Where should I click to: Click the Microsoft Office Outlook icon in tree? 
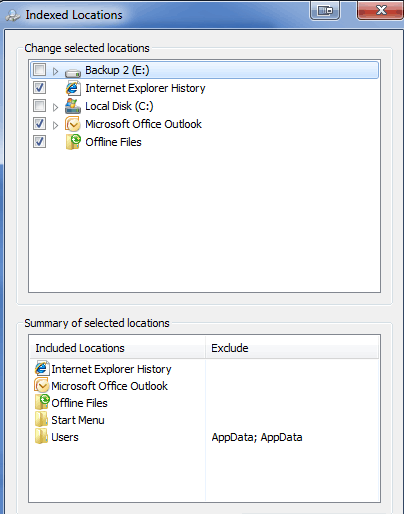point(73,124)
